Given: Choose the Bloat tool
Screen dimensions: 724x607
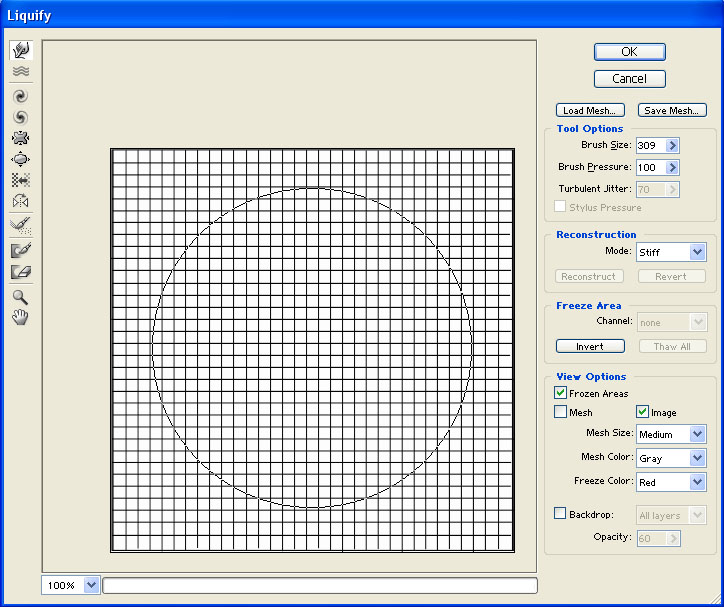Looking at the screenshot, I should click(20, 159).
